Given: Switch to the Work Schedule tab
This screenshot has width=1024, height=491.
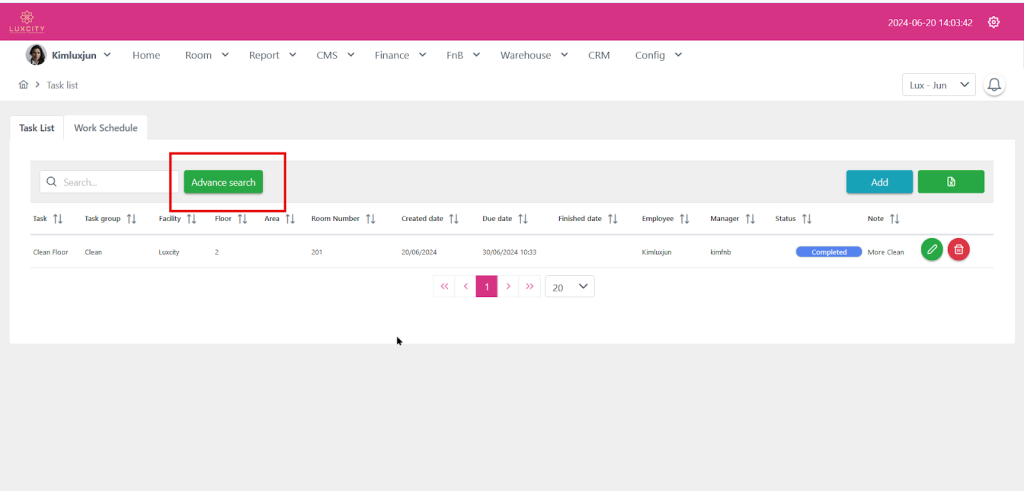Looking at the screenshot, I should [x=105, y=128].
